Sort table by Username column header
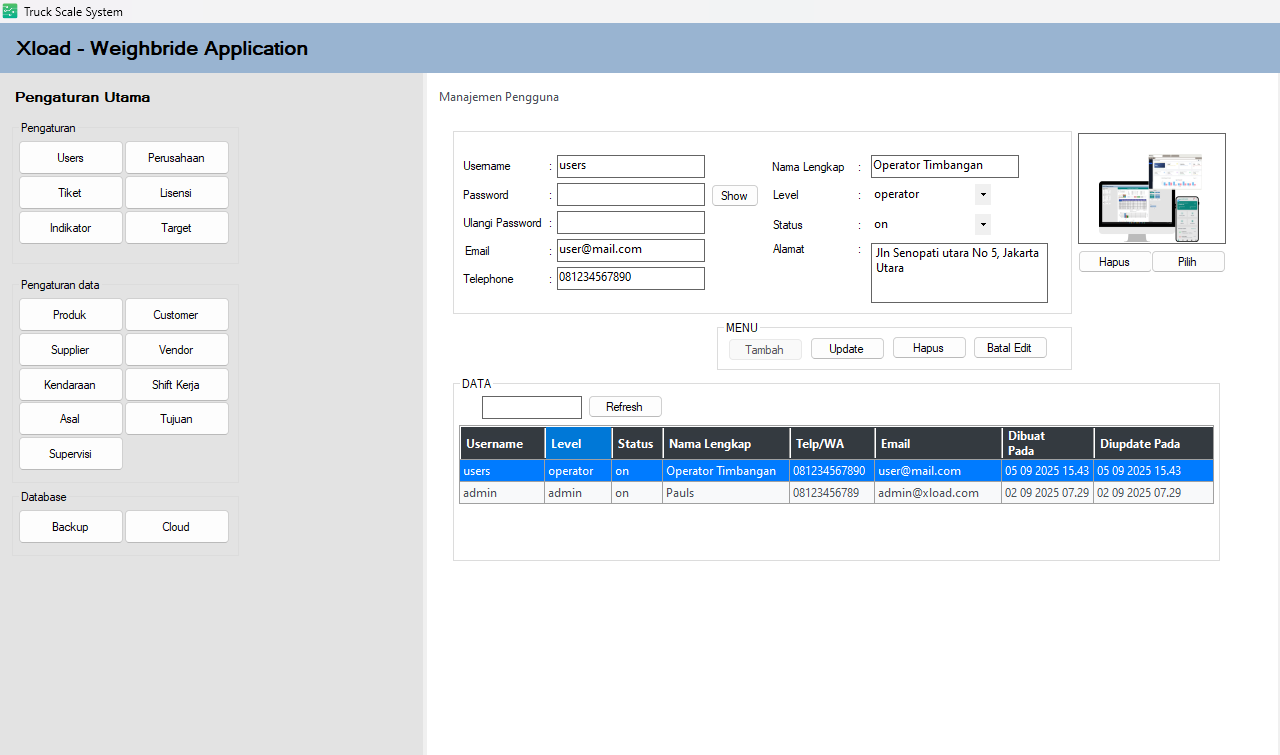Viewport: 1280px width, 755px height. [x=502, y=444]
